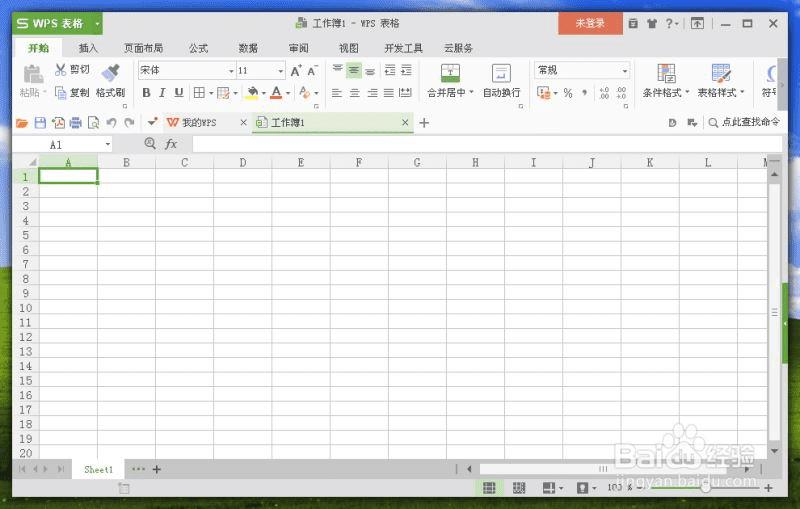Click the redo arrow
Viewport: 800px width, 509px height.
click(x=130, y=123)
